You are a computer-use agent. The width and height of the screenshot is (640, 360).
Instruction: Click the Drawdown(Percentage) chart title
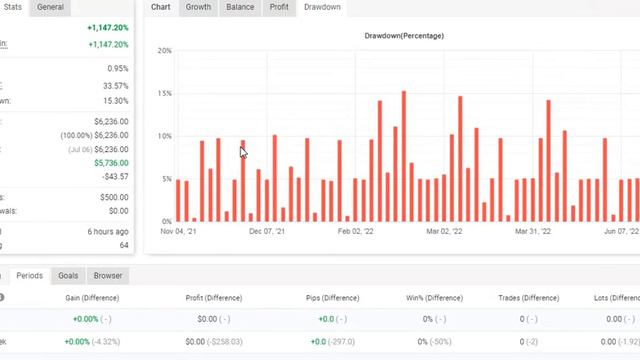point(404,36)
